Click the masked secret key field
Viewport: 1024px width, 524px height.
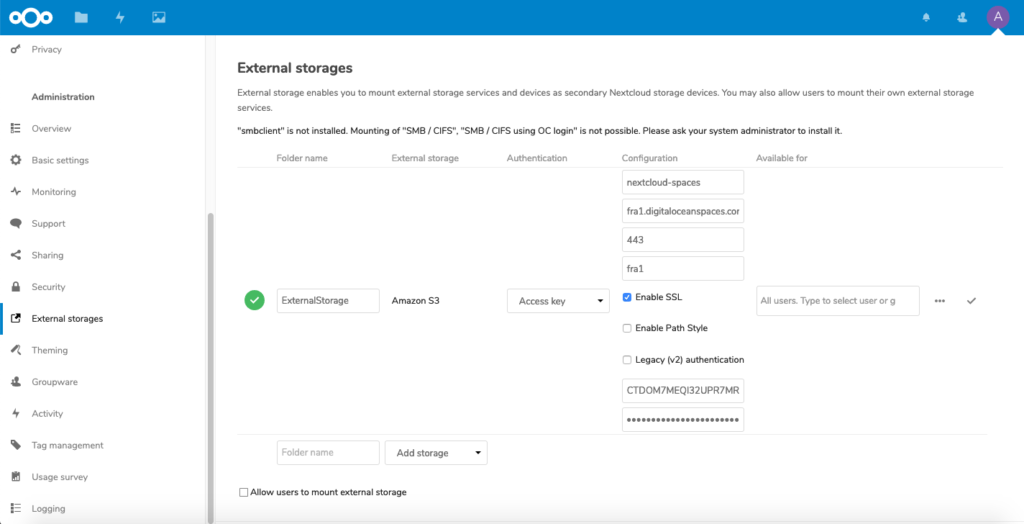[x=683, y=420]
